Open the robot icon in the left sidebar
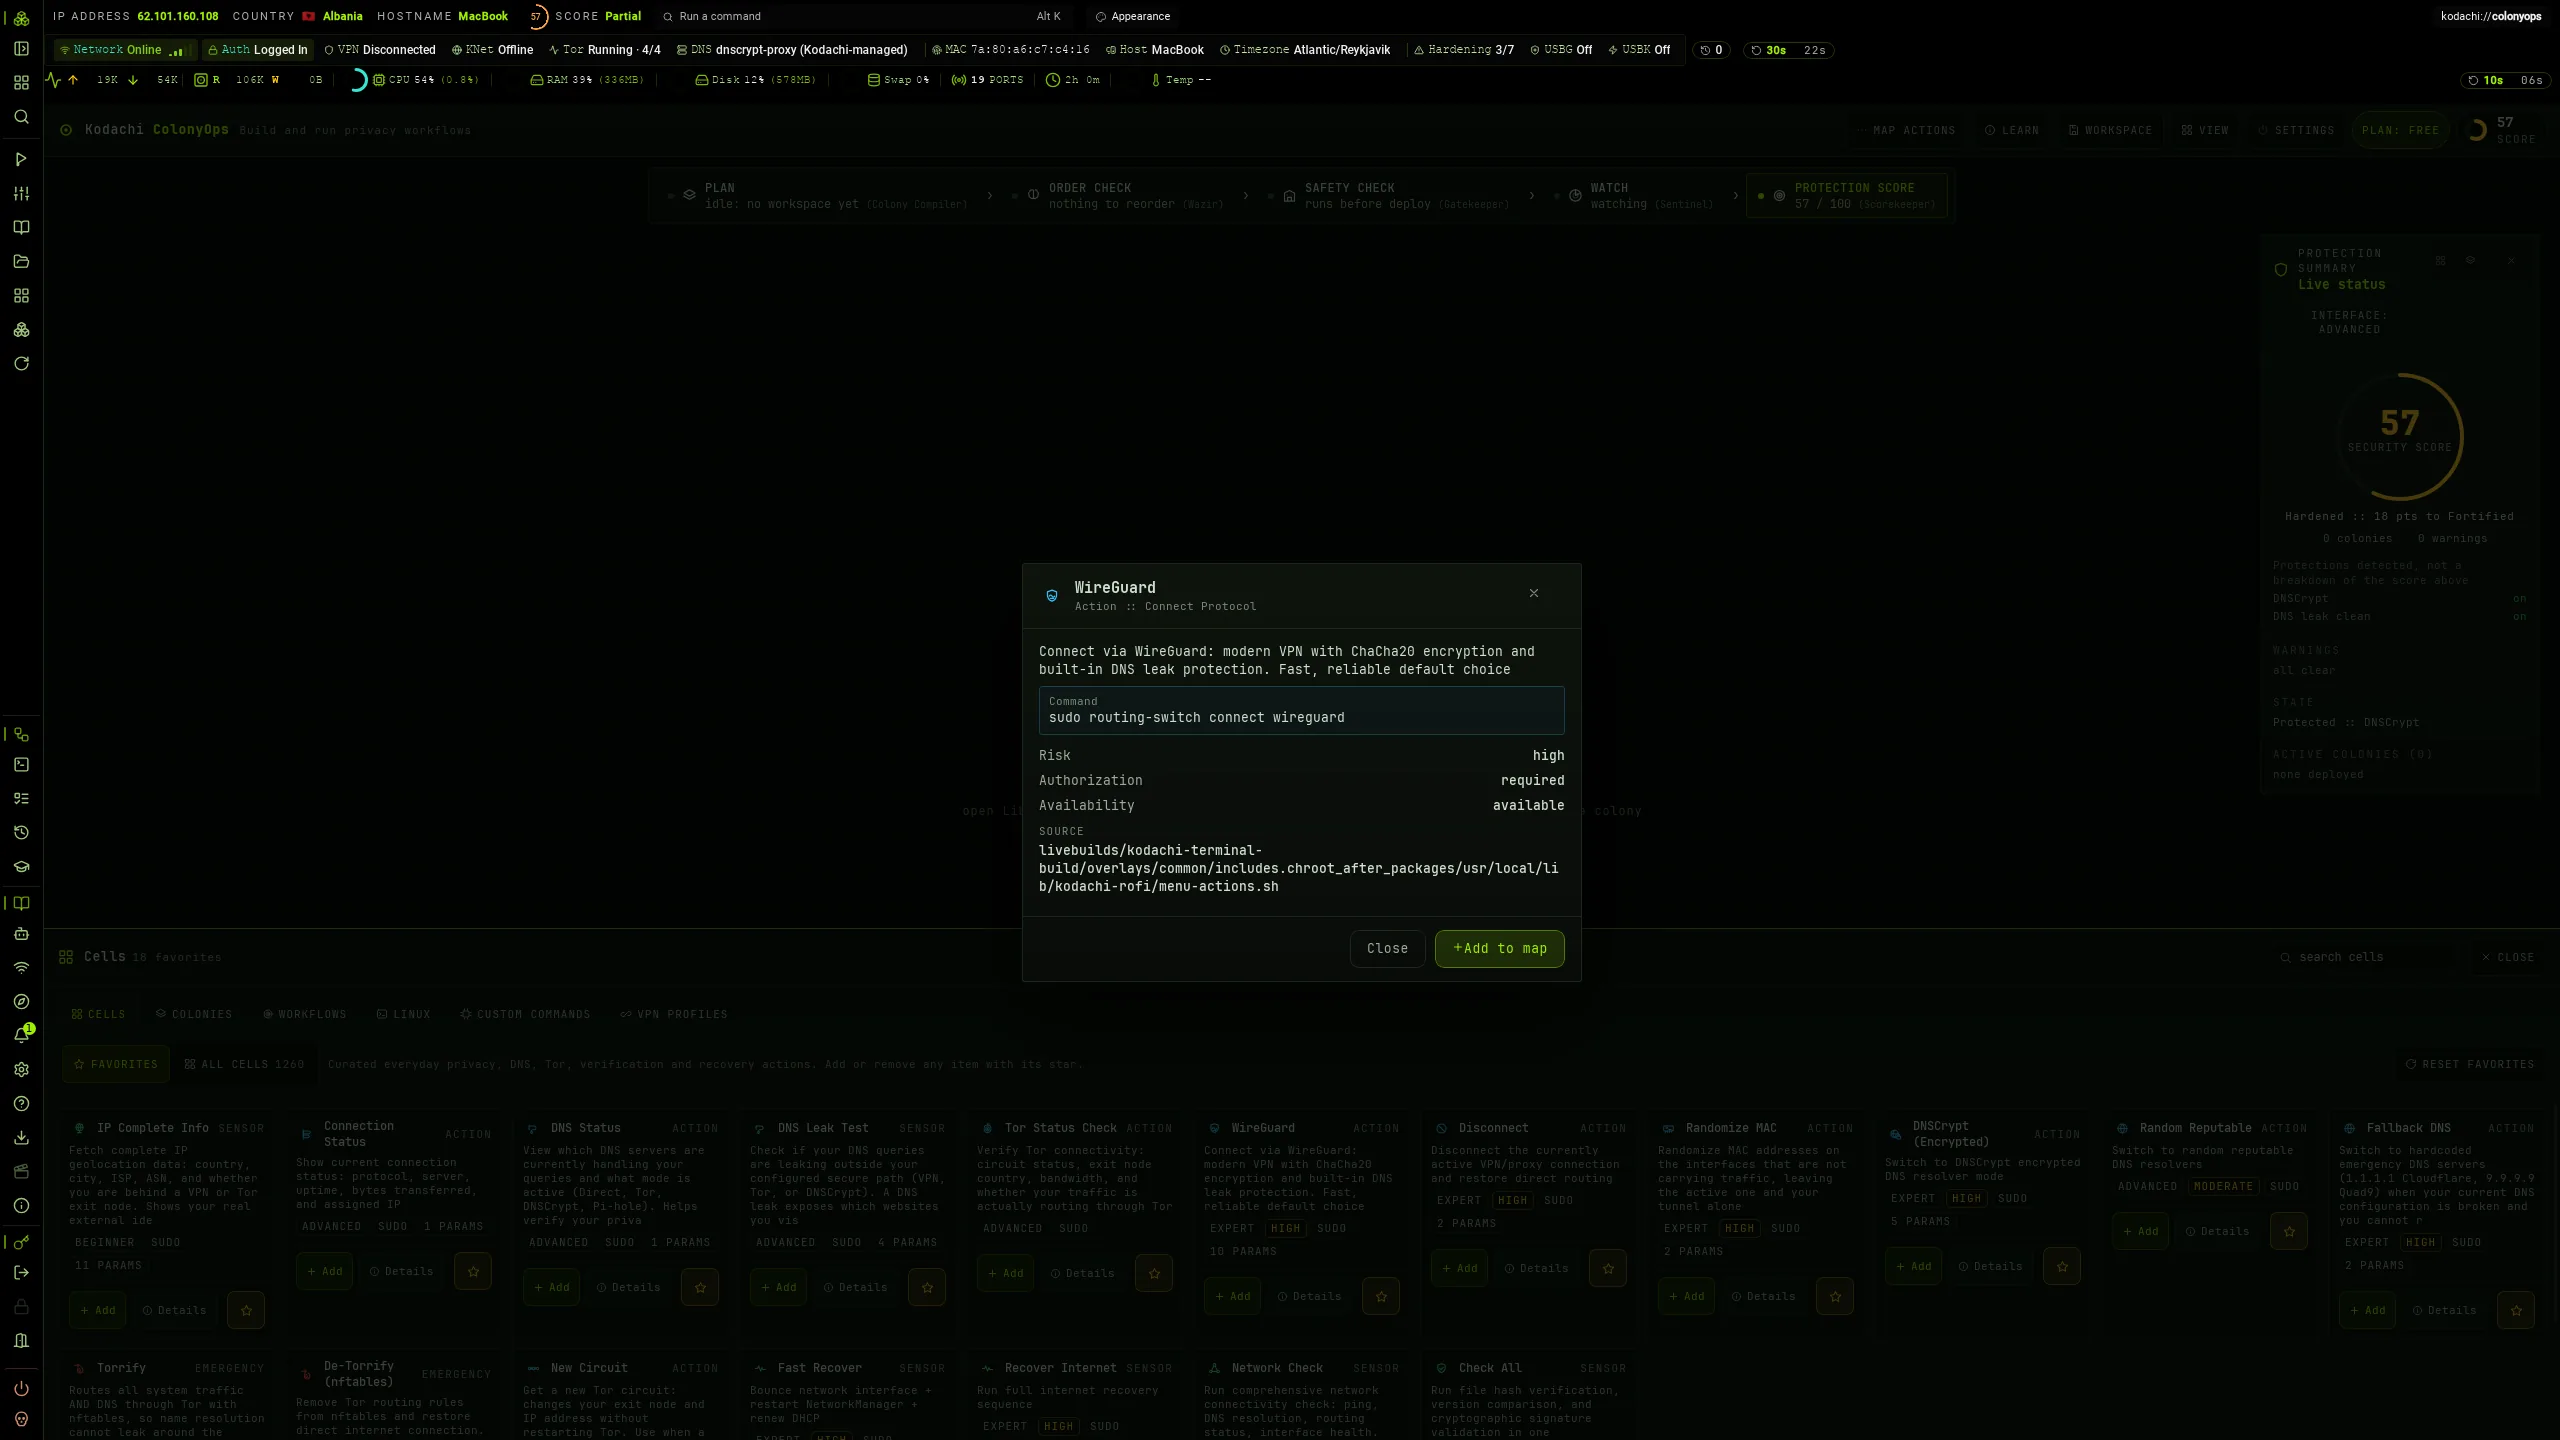This screenshot has width=2560, height=1440. pos(21,934)
